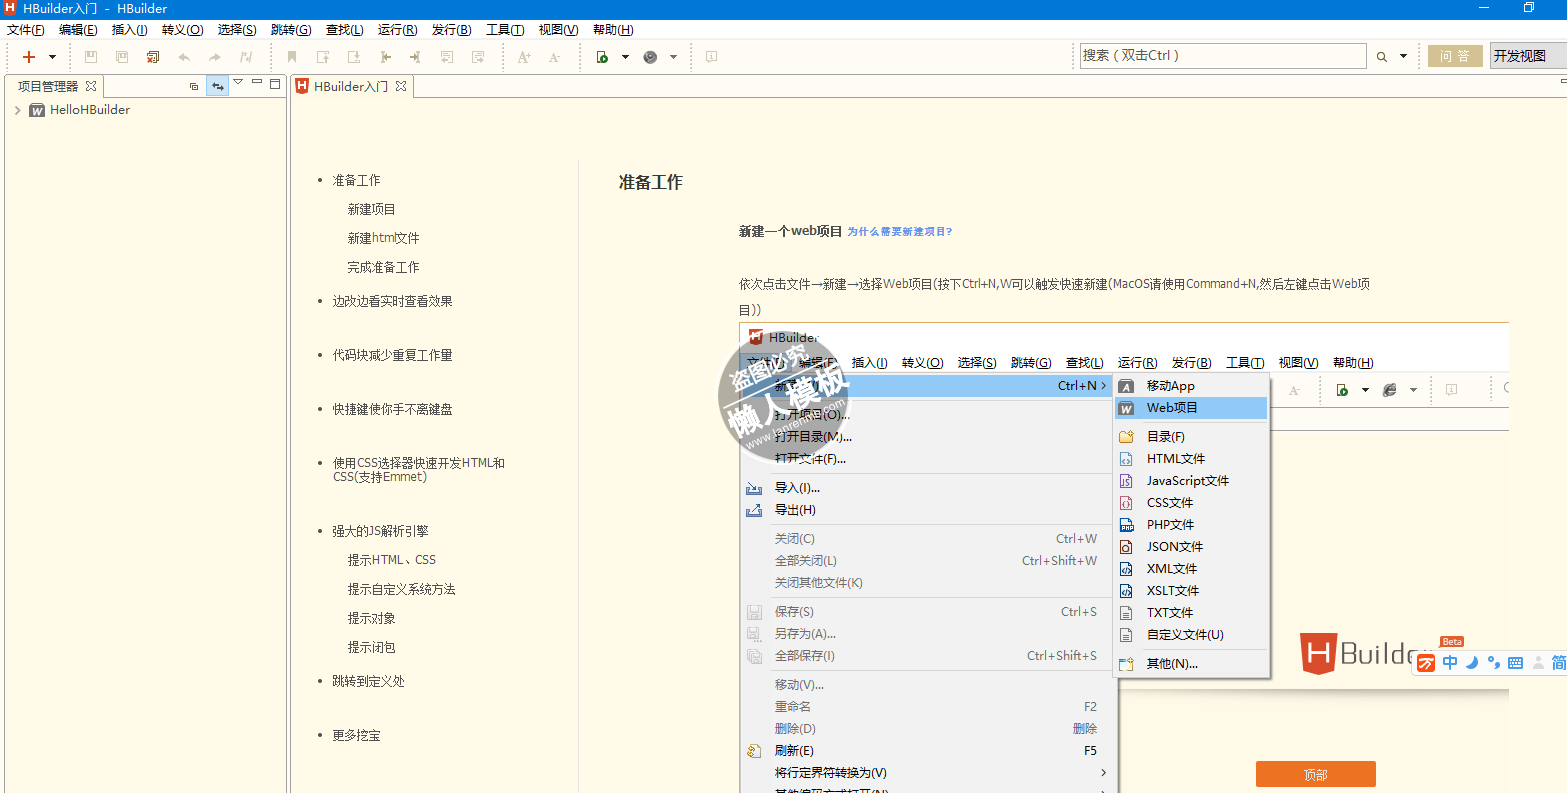Toggle link-with-editor in 项目管理器 panel
The height and width of the screenshot is (793, 1567).
point(217,86)
